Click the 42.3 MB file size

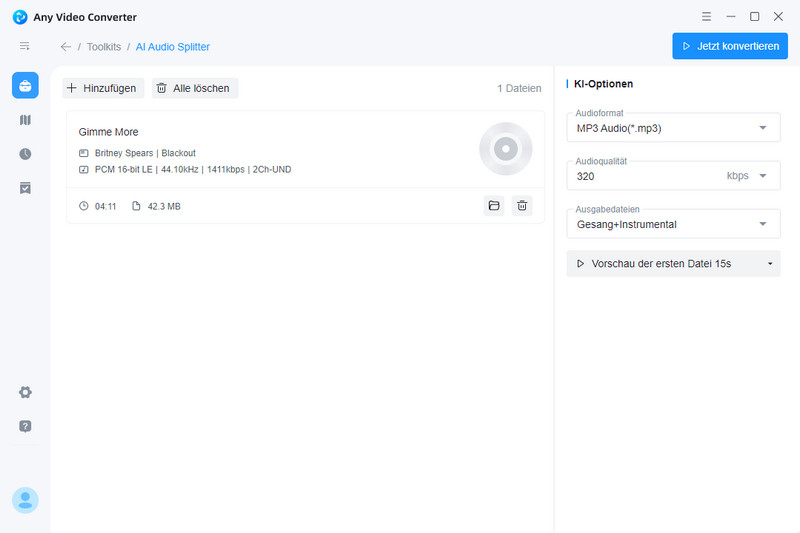pyautogui.click(x=164, y=206)
